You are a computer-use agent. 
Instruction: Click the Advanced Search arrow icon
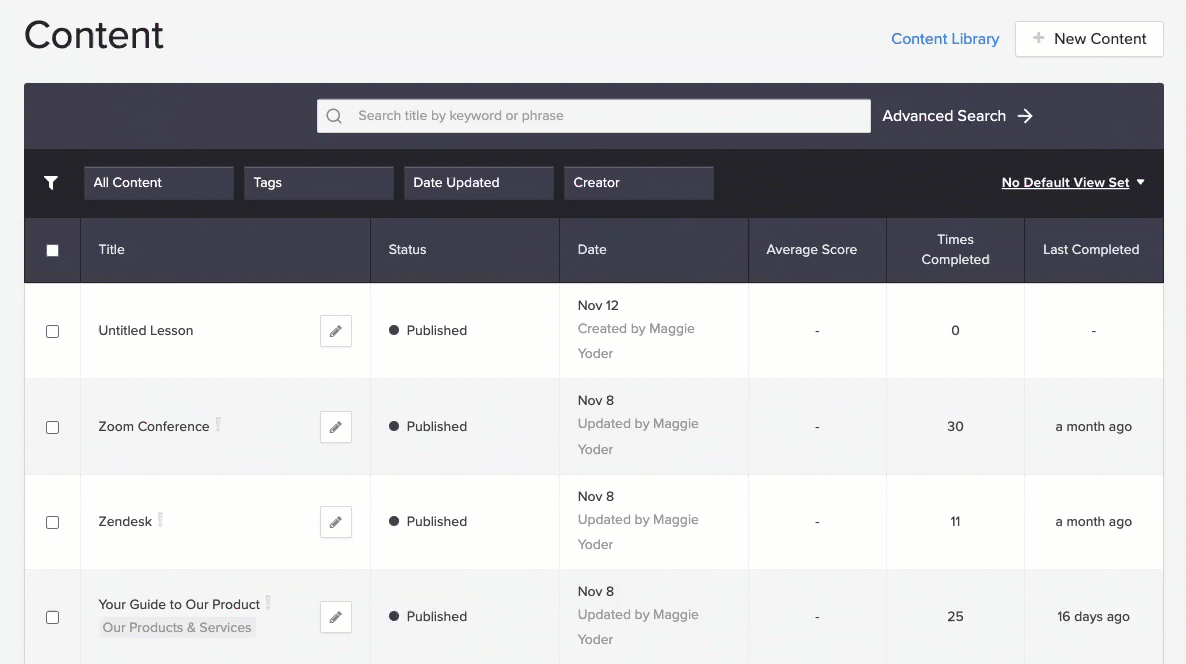[1025, 116]
